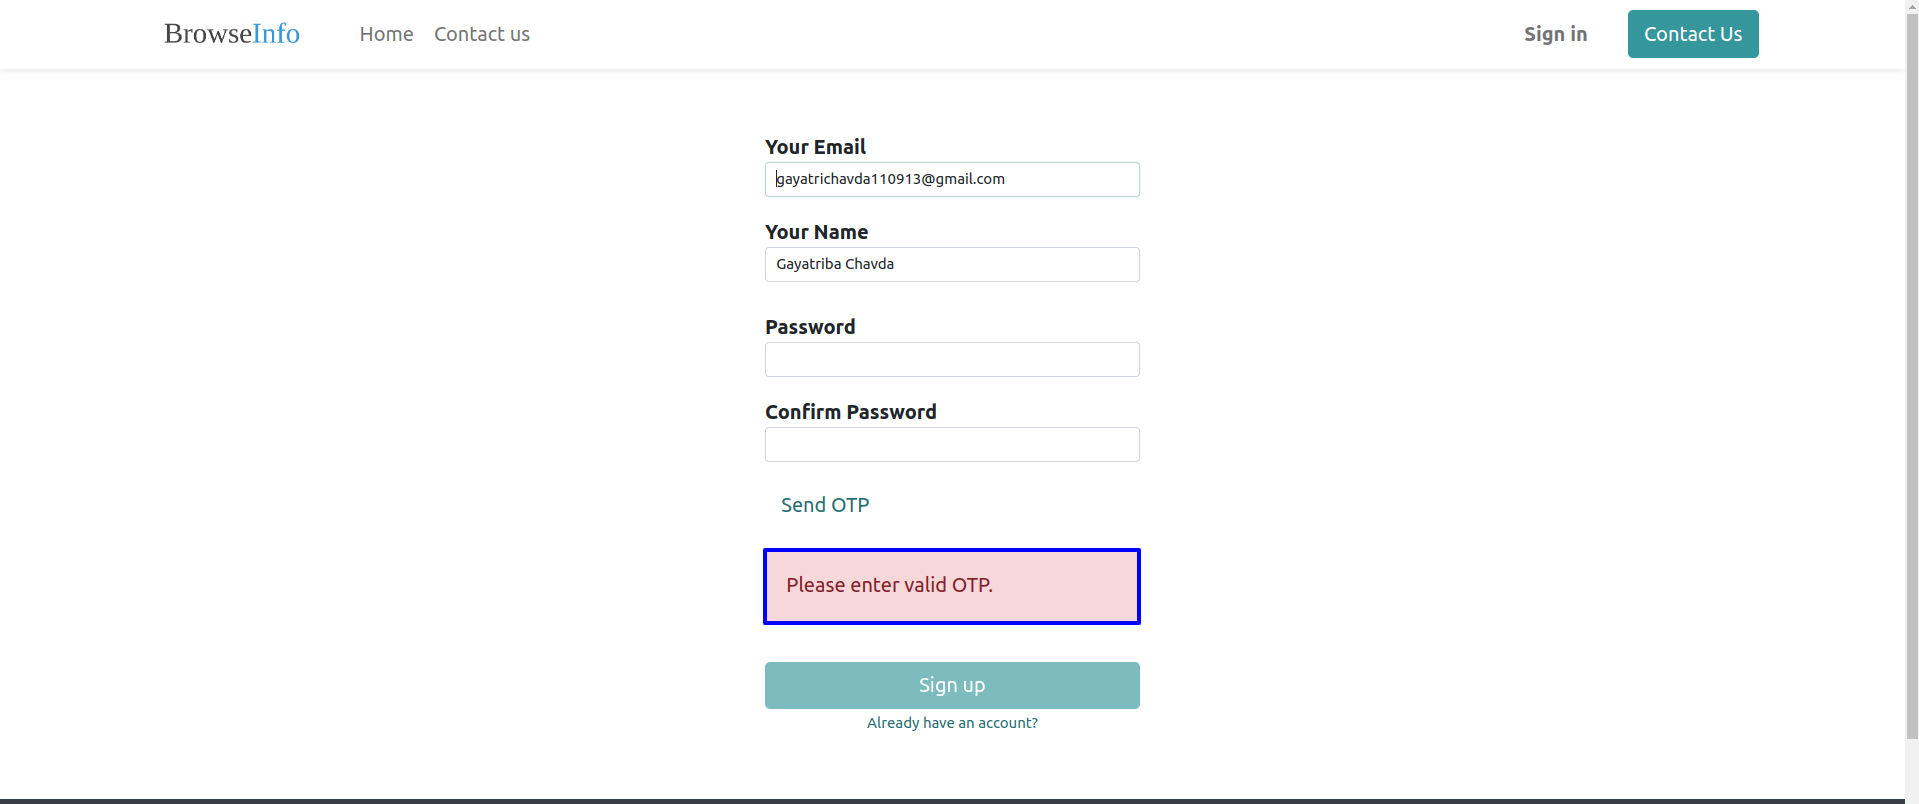Image resolution: width=1919 pixels, height=804 pixels.
Task: Click into the empty Password field
Action: pyautogui.click(x=952, y=359)
